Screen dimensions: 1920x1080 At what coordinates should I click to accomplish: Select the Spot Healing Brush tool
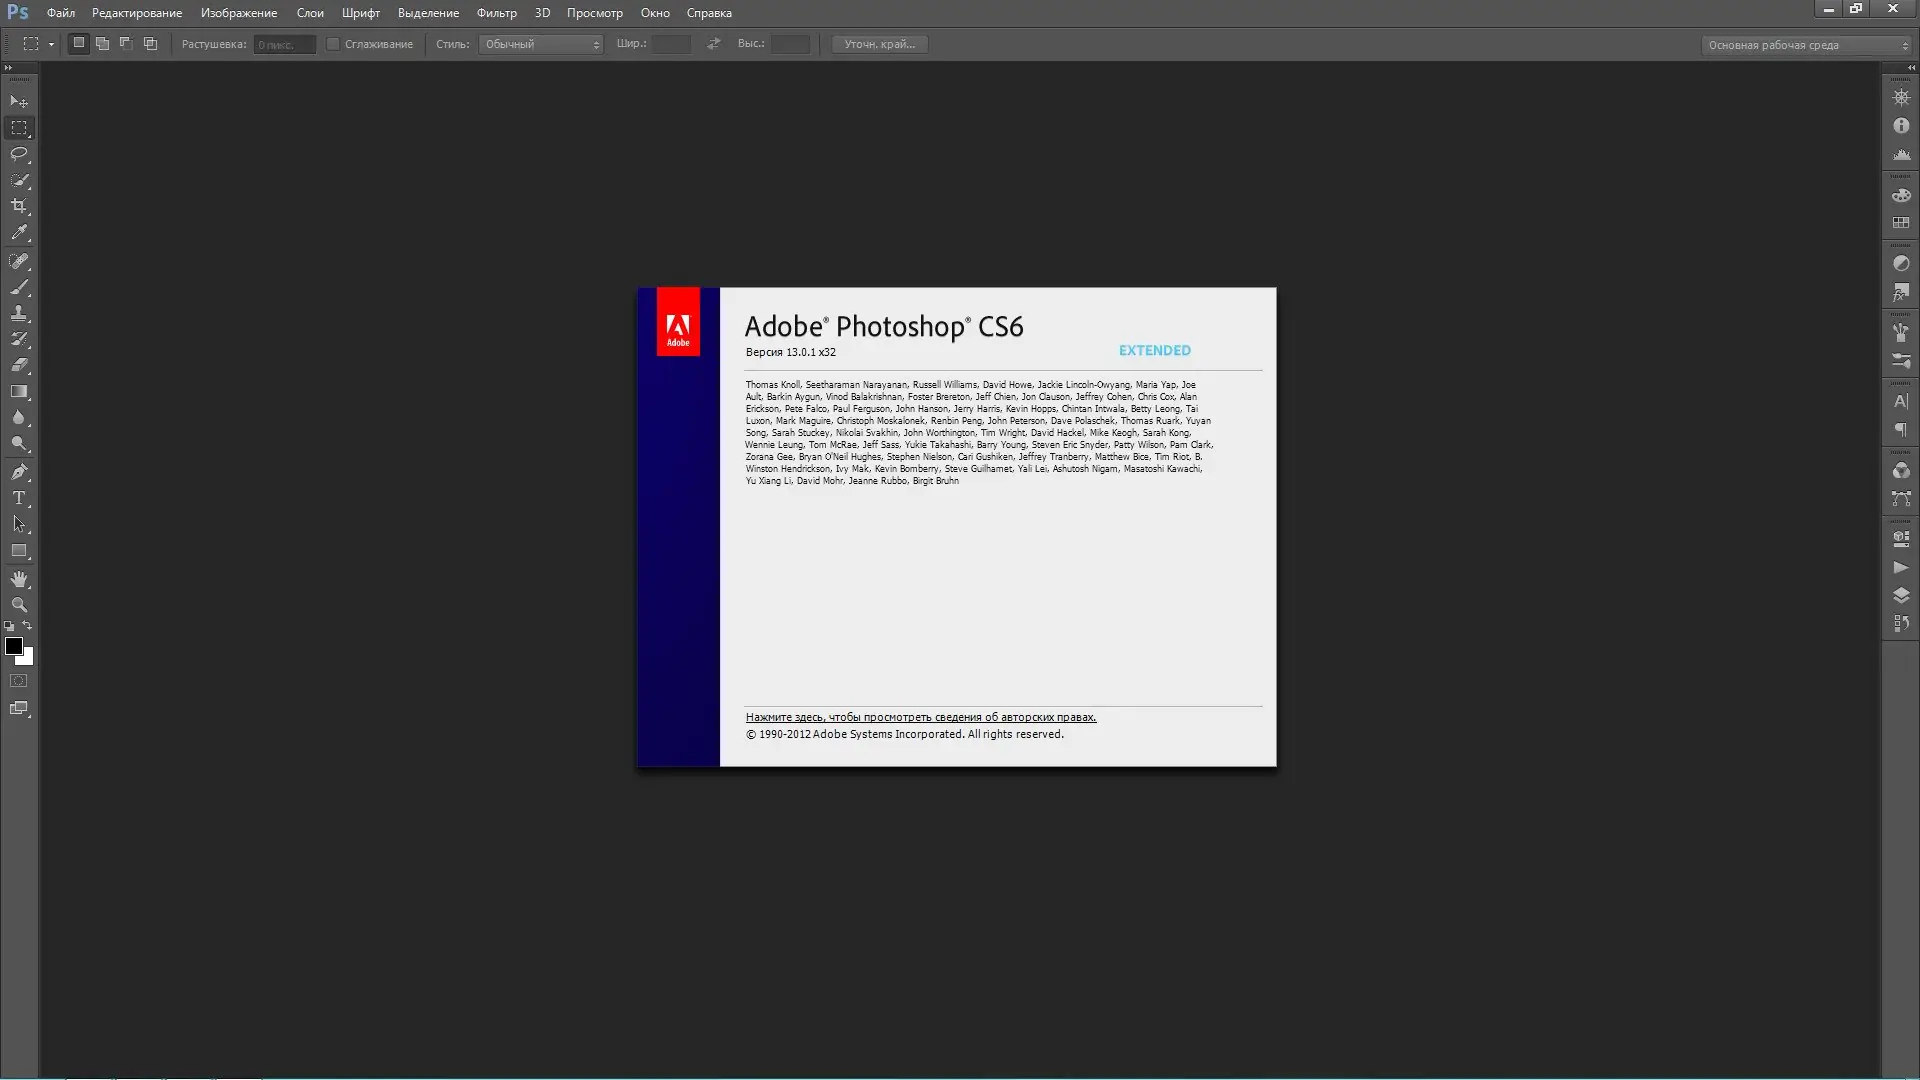(19, 261)
